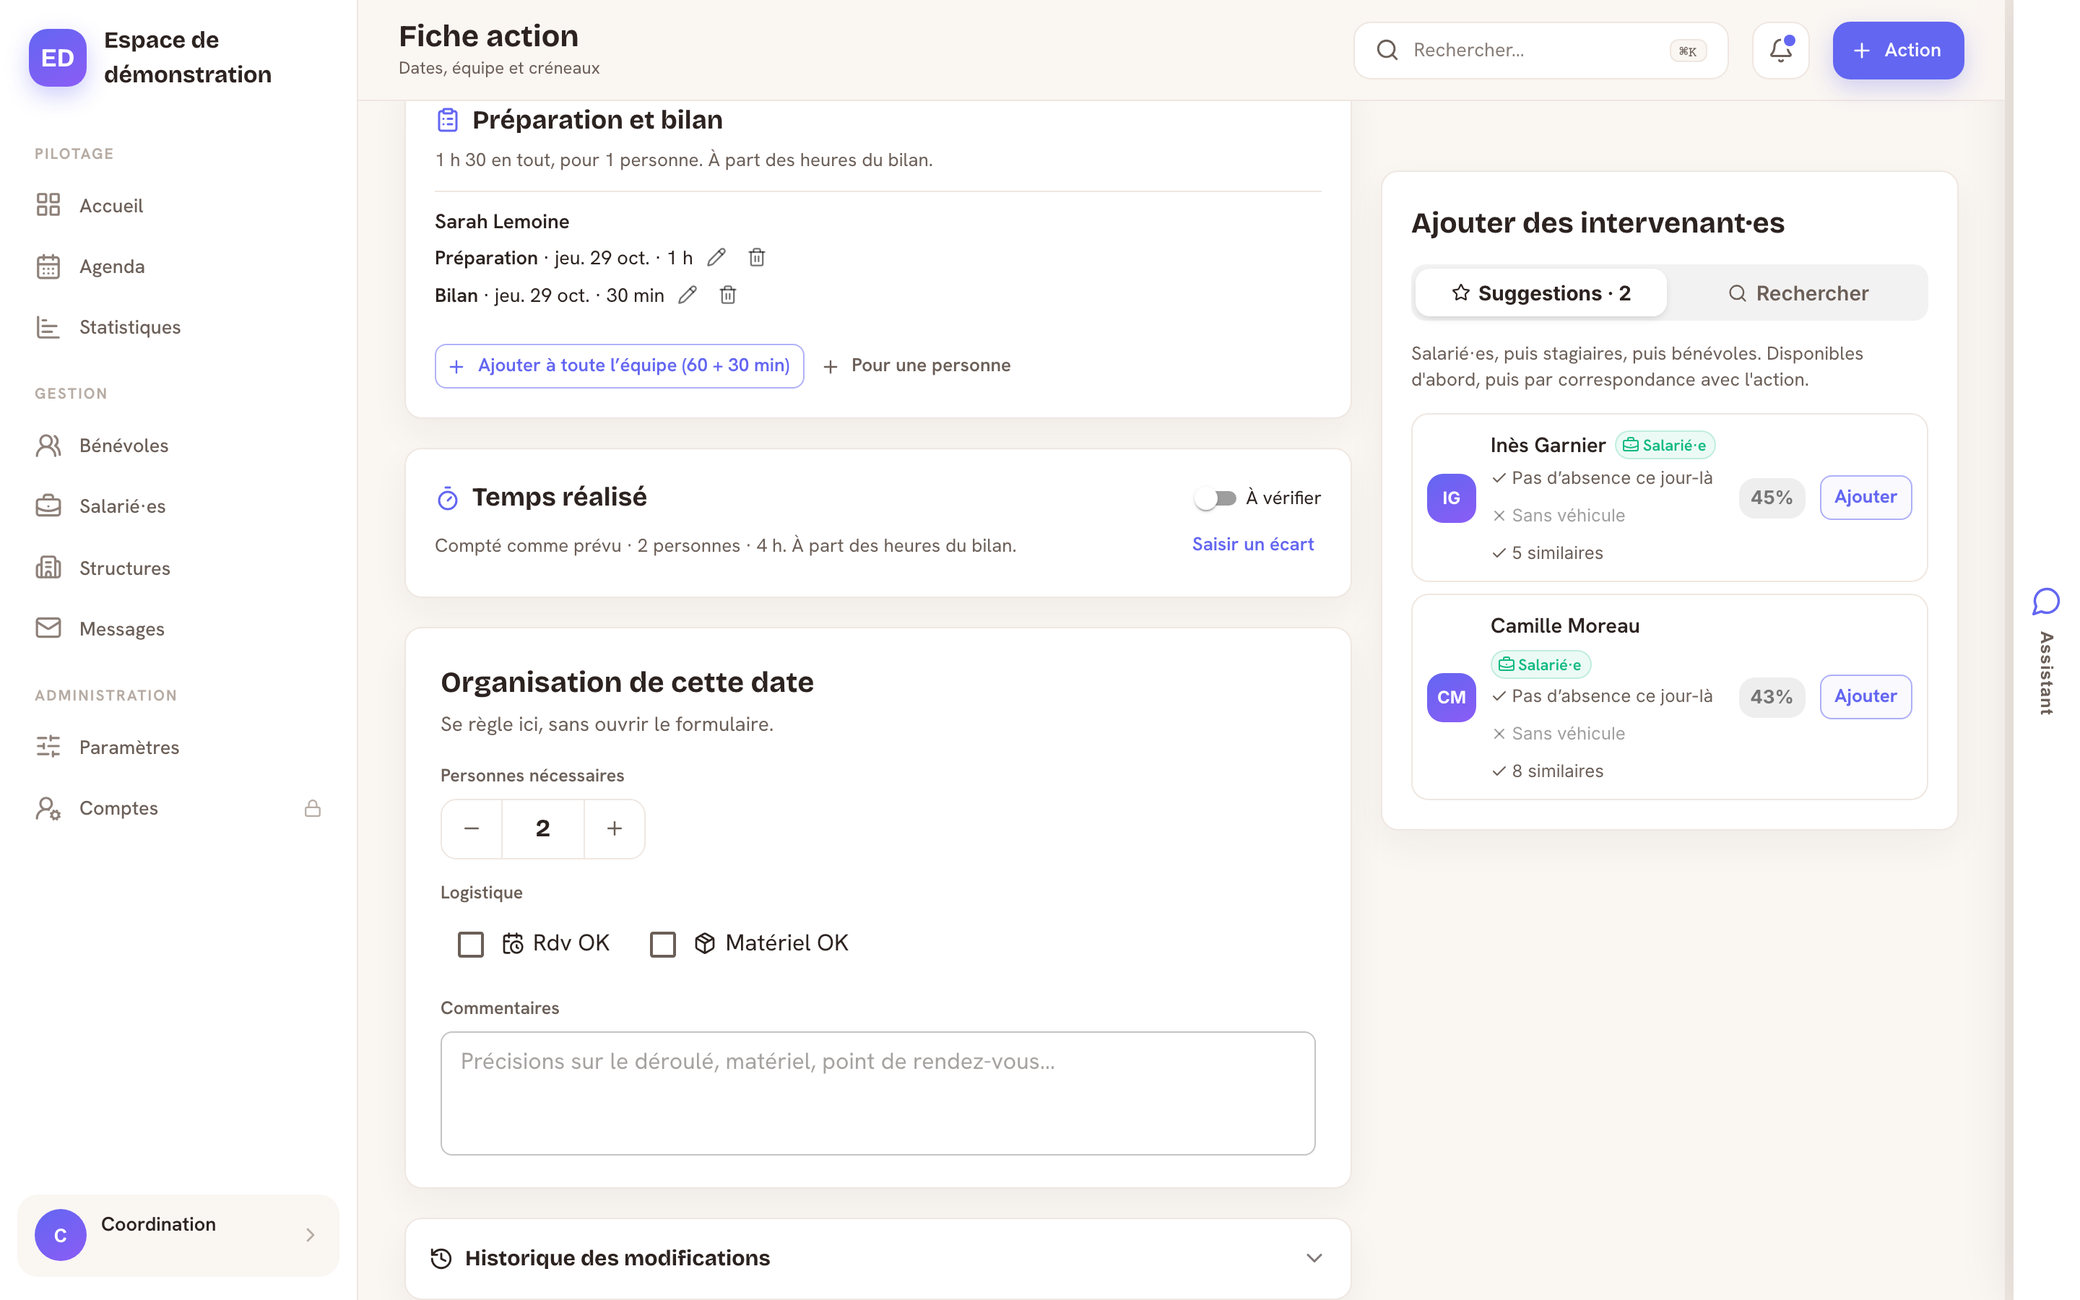Click the Accueil grid icon

point(48,205)
